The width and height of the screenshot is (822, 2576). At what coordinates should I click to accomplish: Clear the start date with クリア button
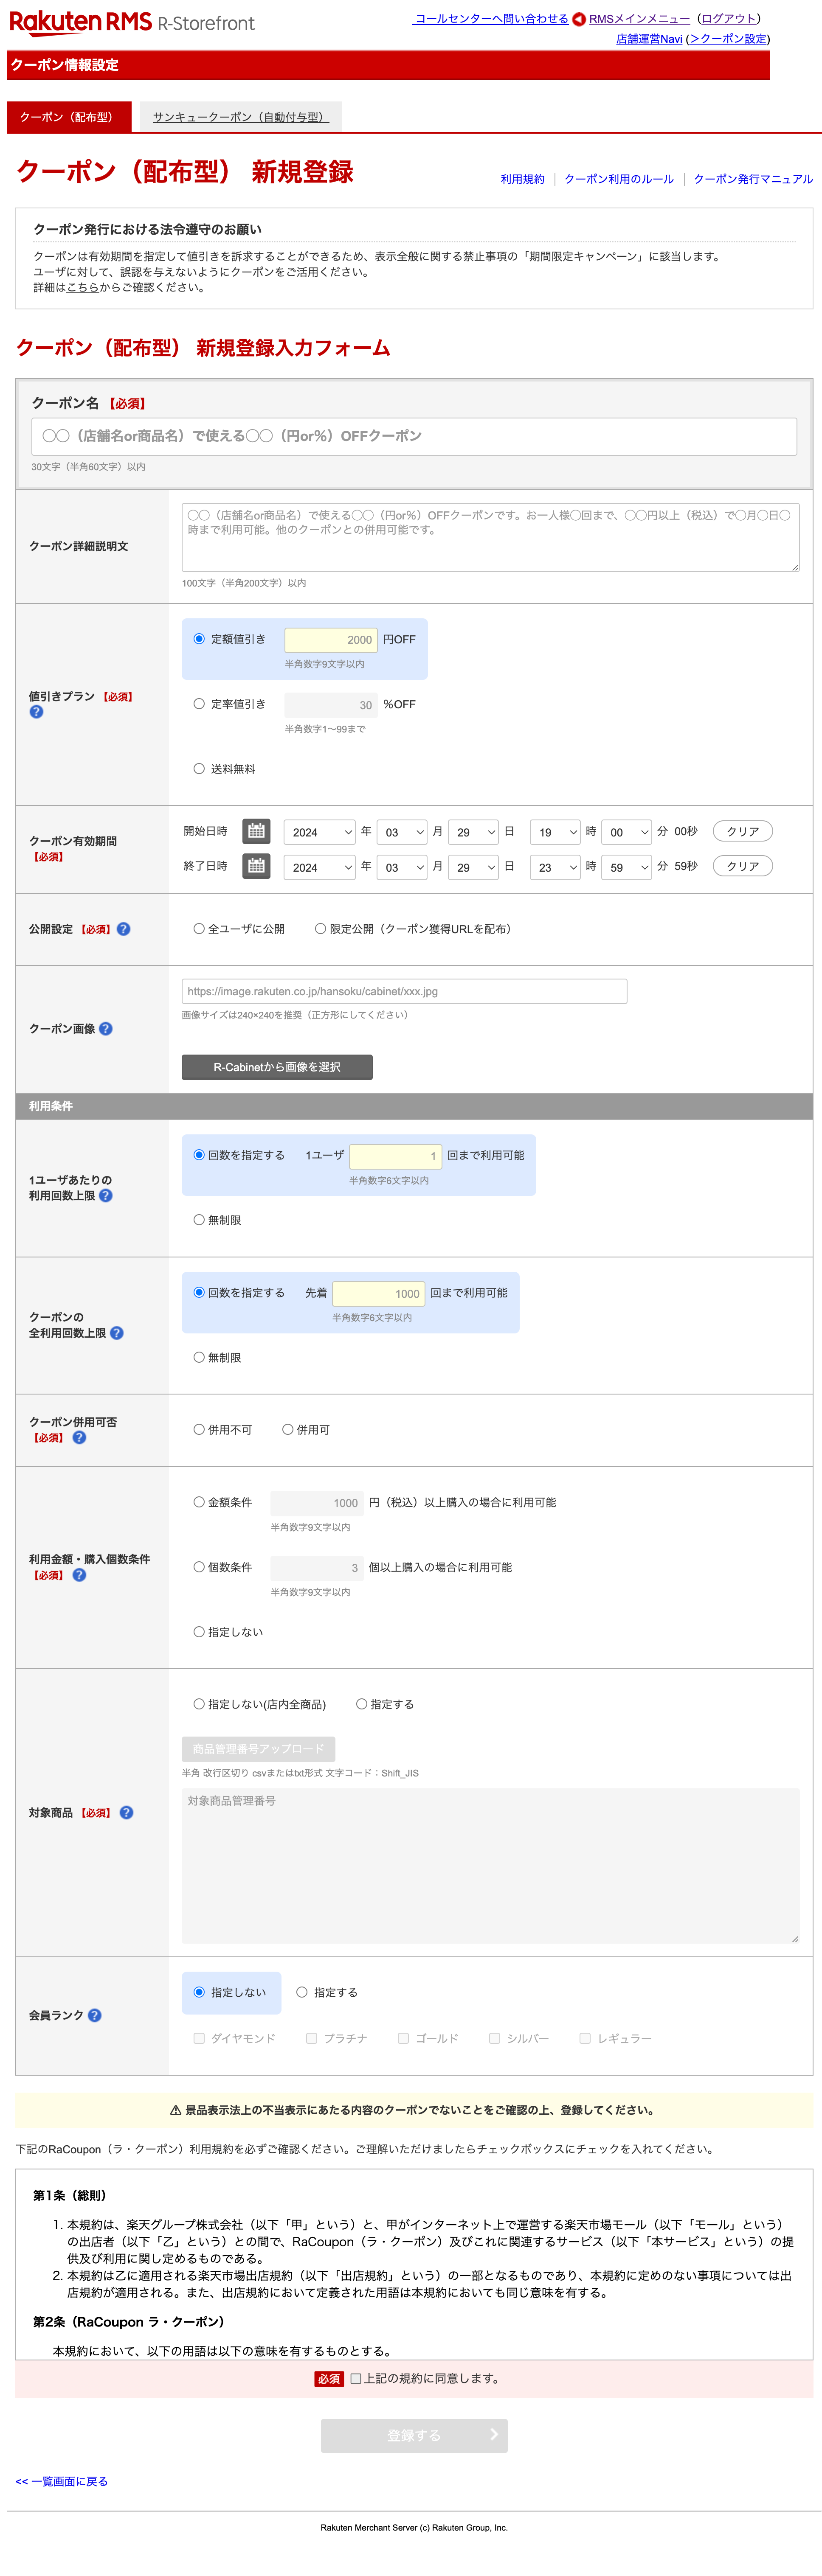[x=743, y=832]
